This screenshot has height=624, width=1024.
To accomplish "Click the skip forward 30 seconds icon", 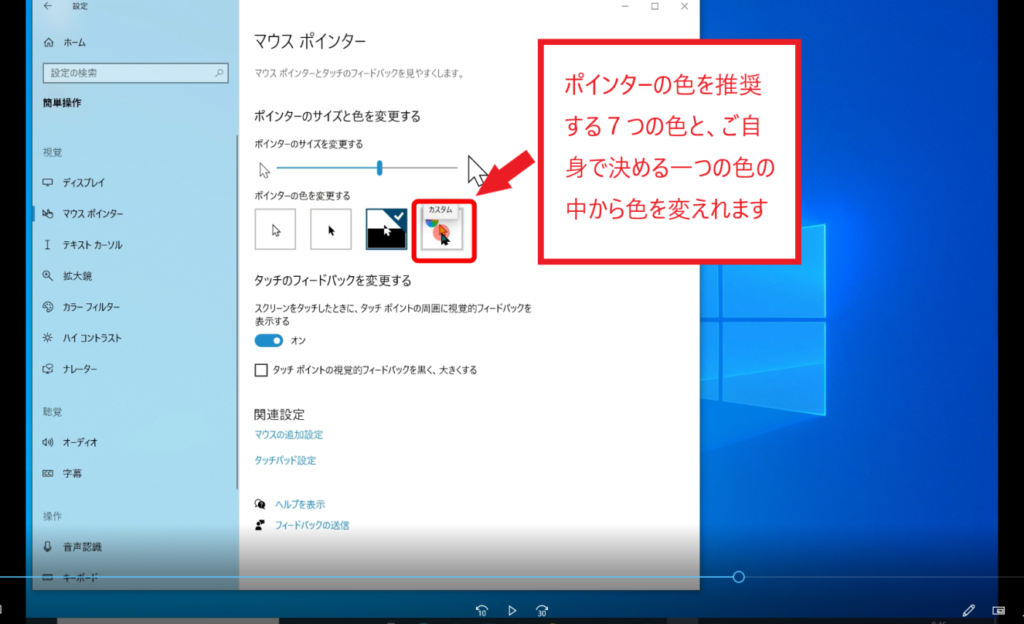I will 542,609.
